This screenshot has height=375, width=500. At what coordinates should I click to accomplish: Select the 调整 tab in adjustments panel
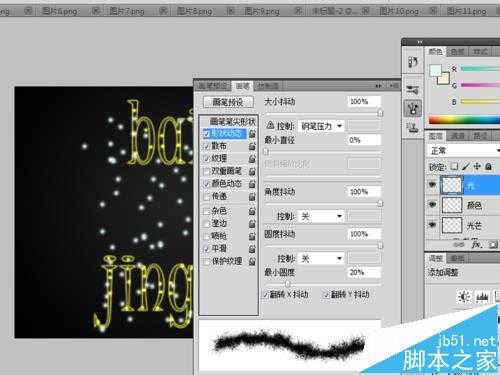click(435, 258)
